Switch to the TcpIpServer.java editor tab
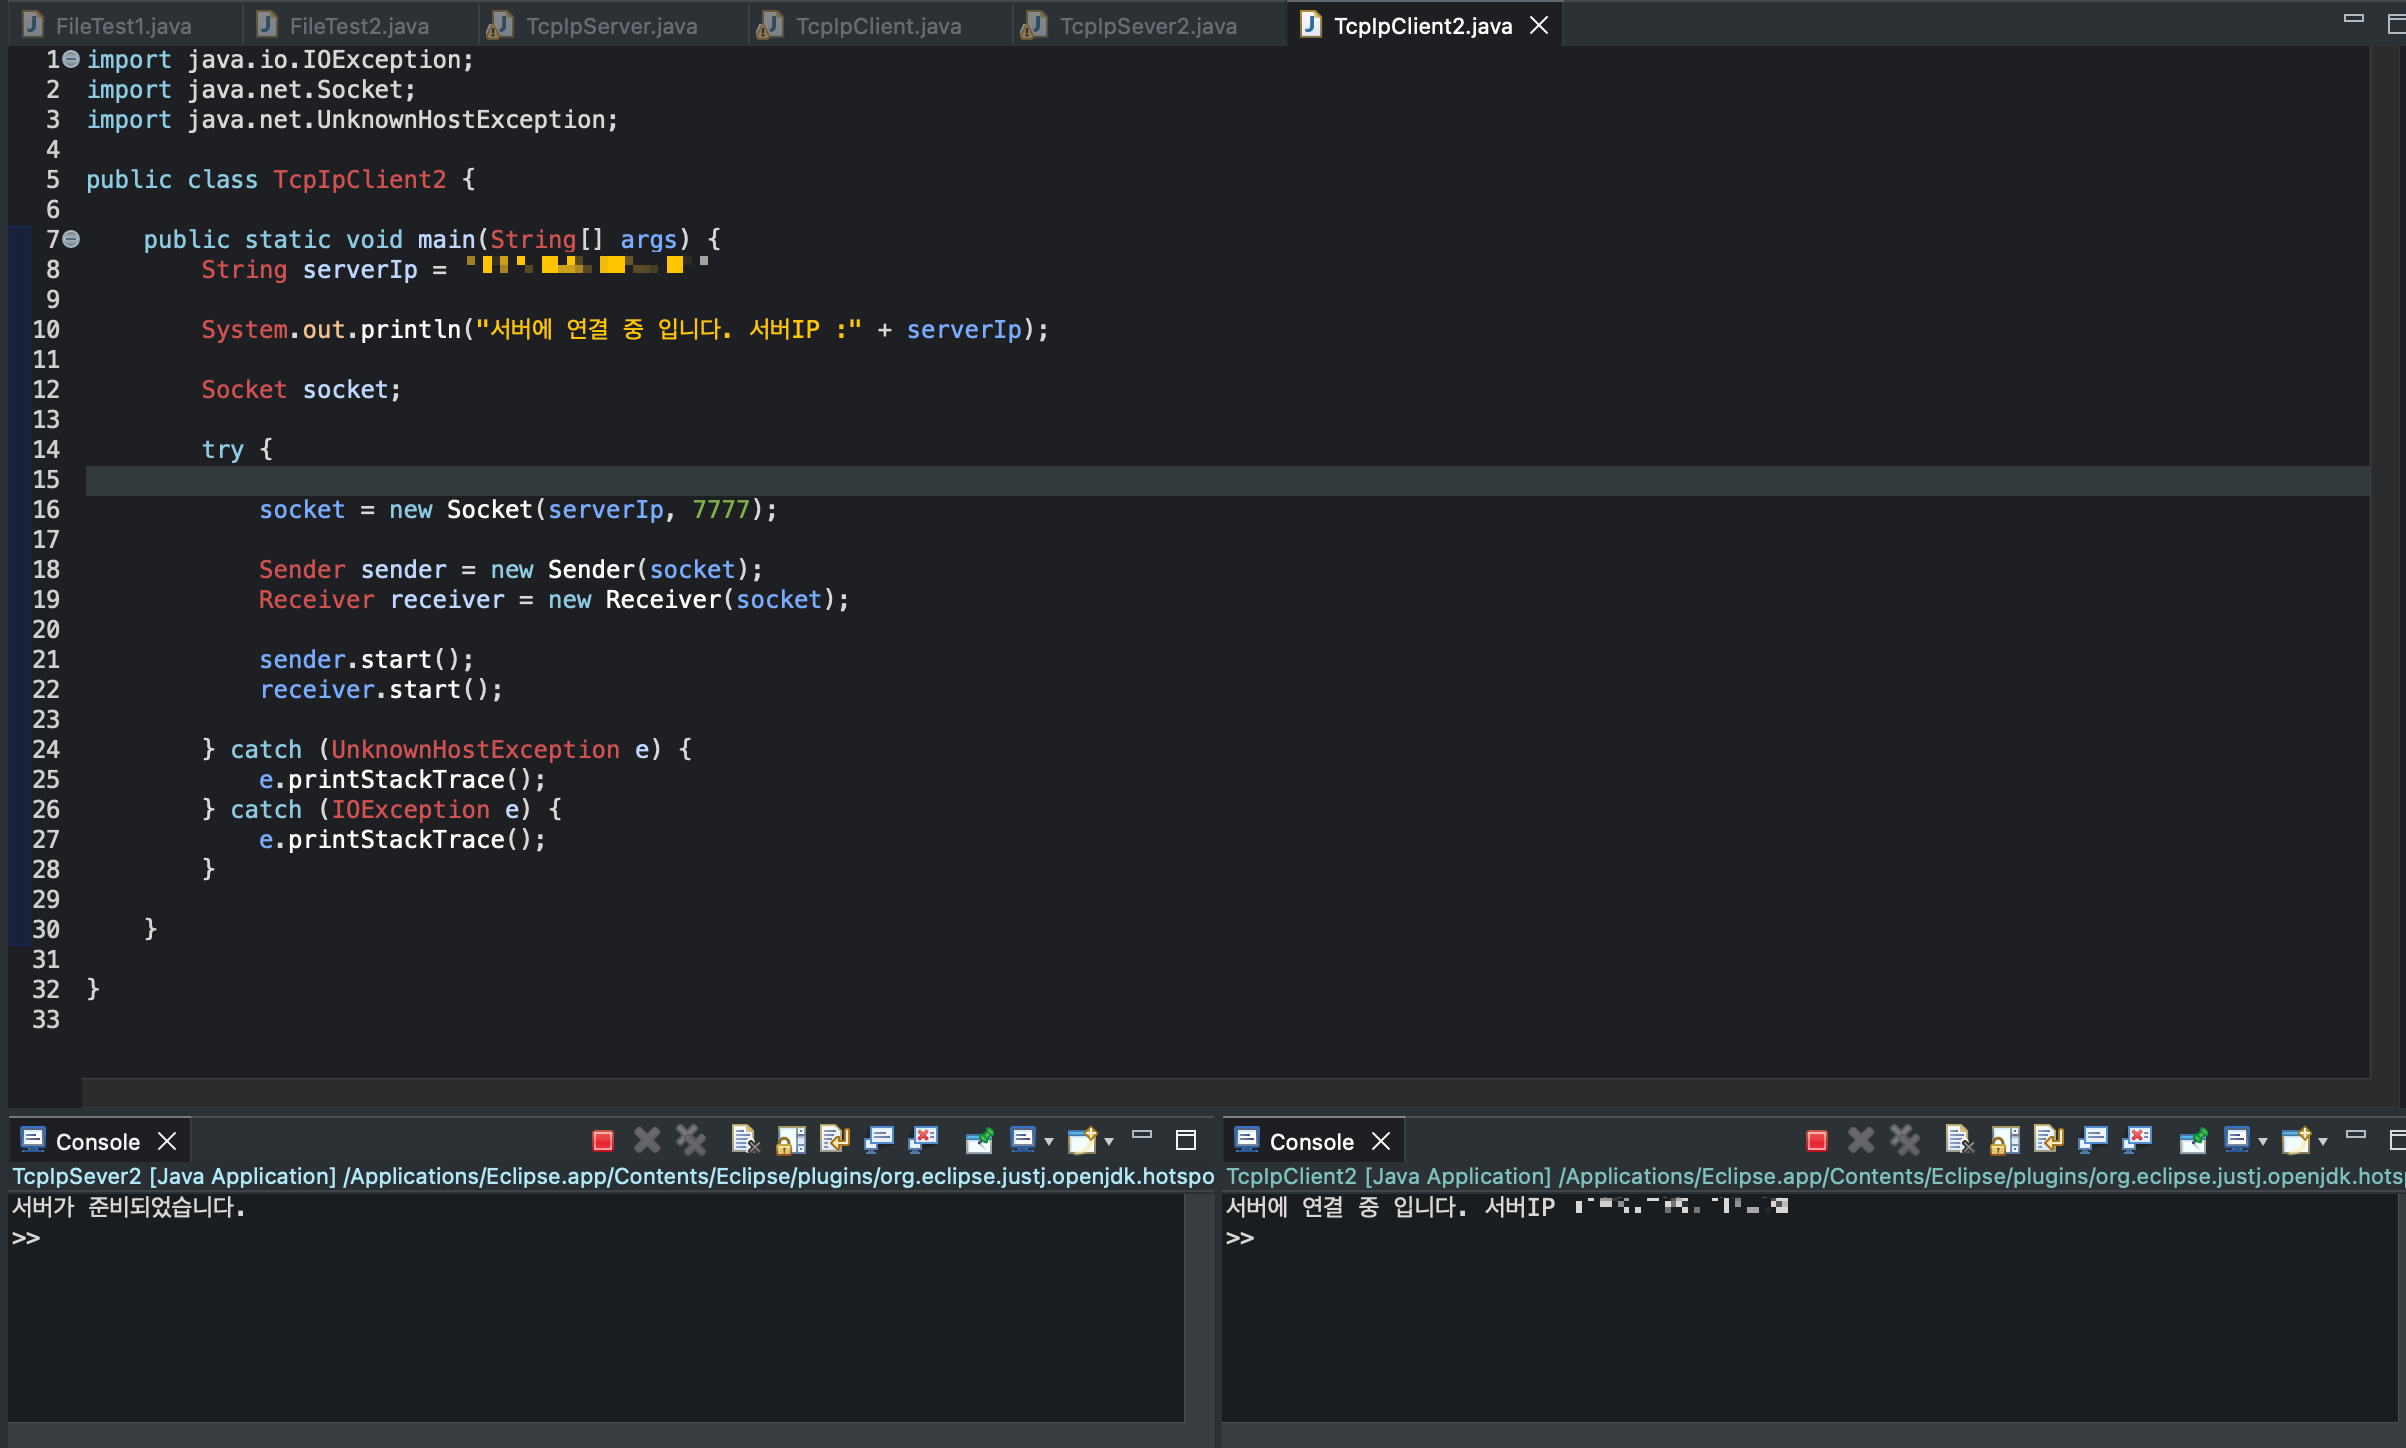Image resolution: width=2406 pixels, height=1448 pixels. [x=610, y=26]
